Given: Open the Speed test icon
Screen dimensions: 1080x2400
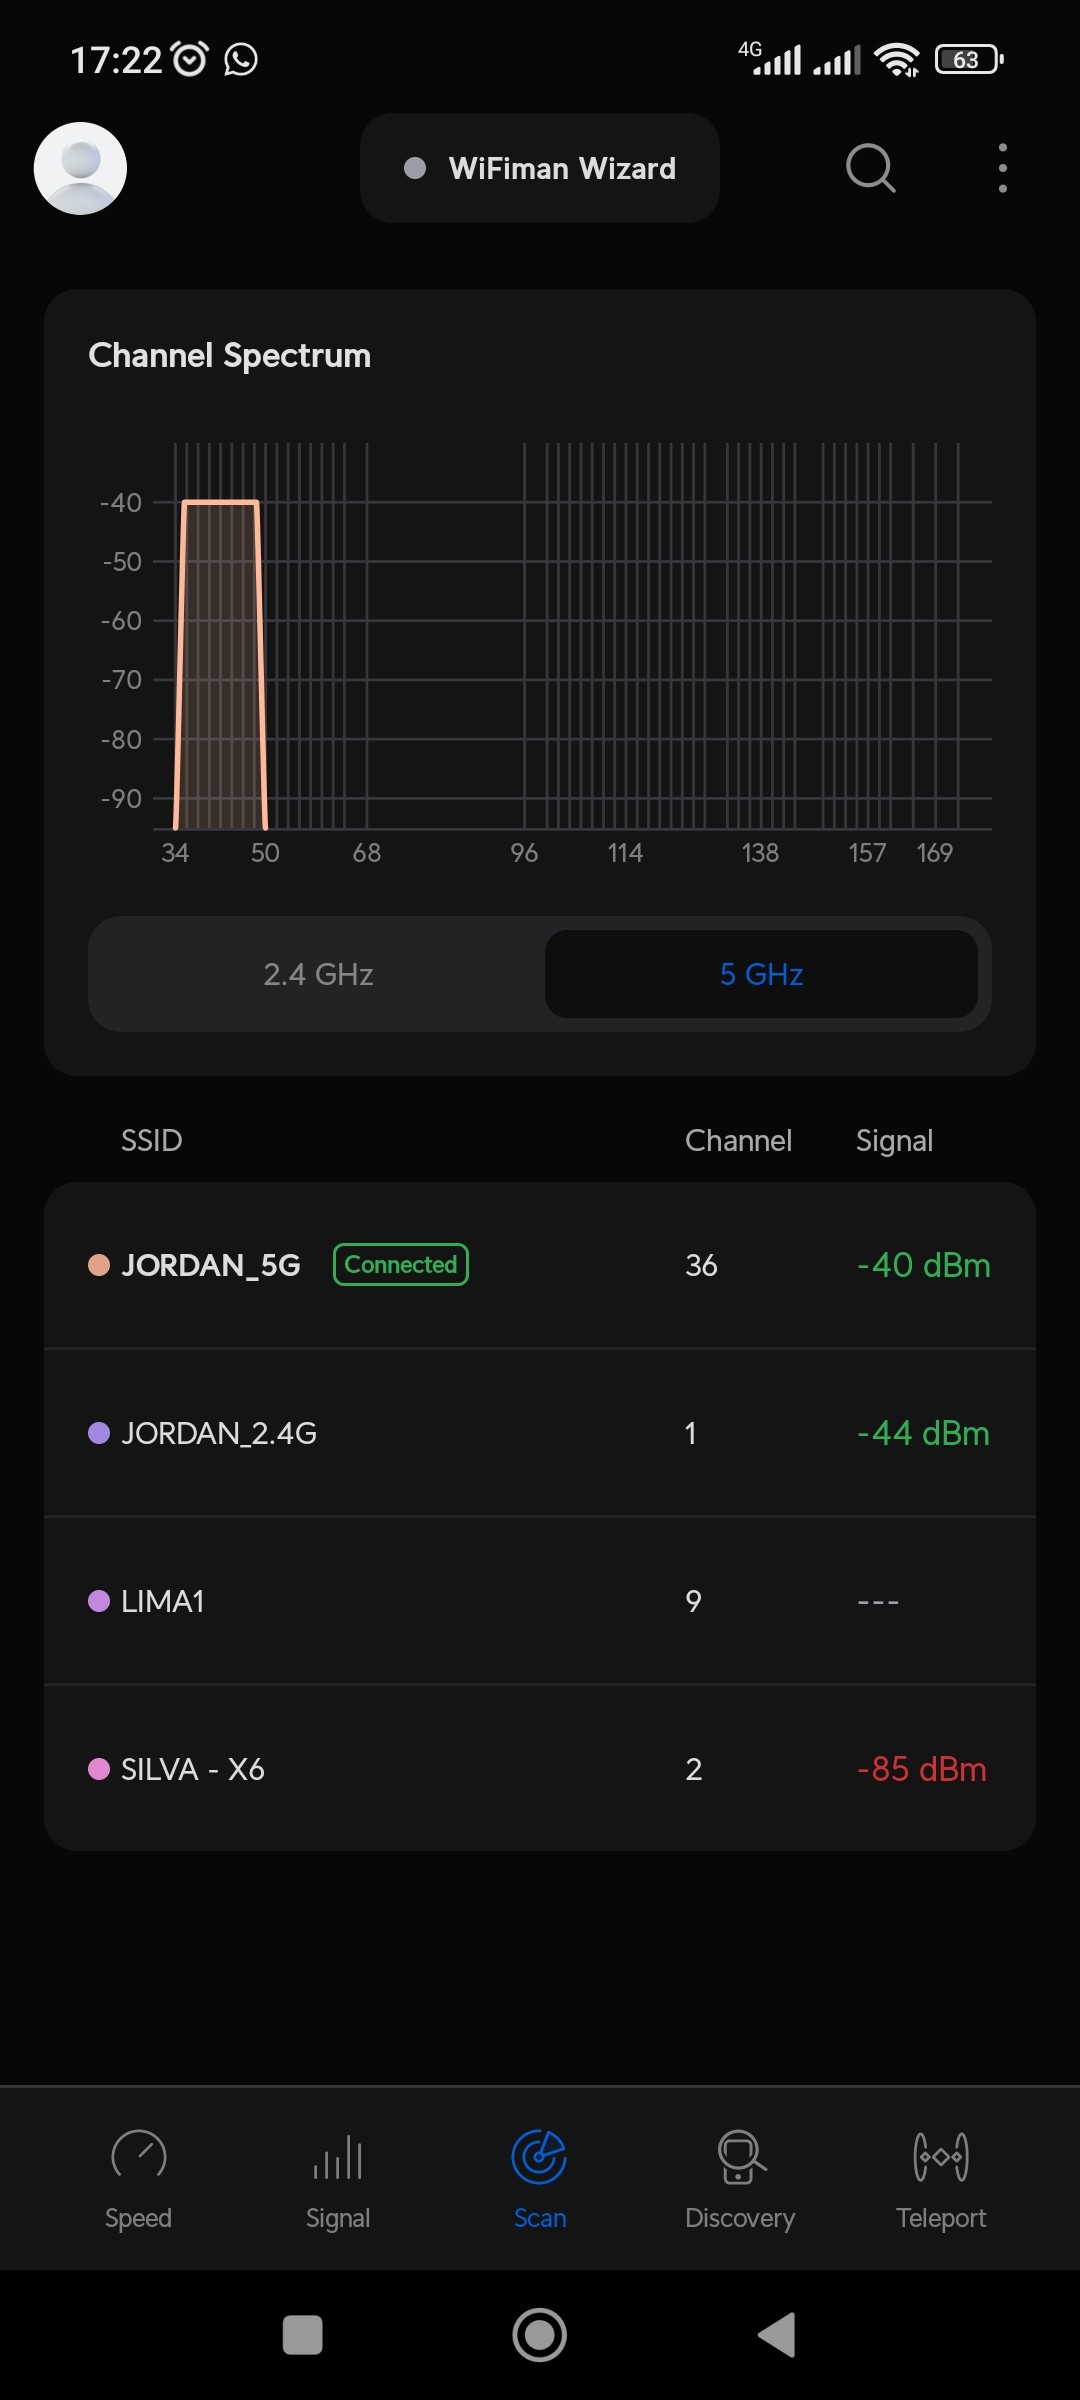Looking at the screenshot, I should (139, 2156).
